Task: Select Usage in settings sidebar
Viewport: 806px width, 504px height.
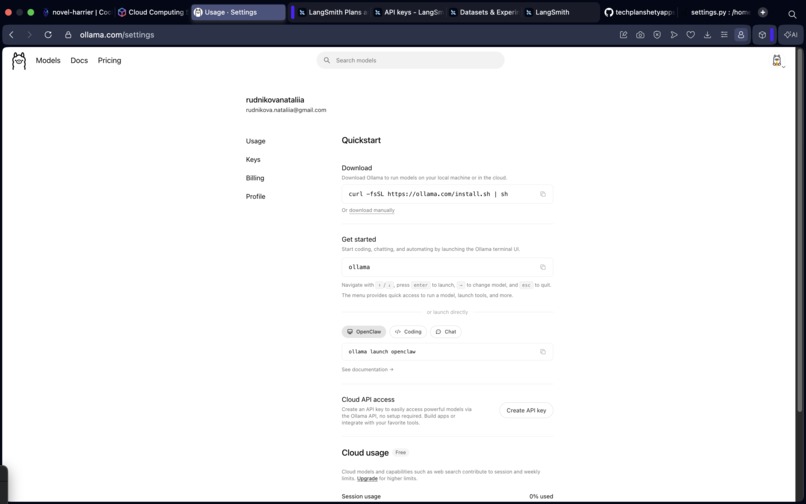Action: (x=255, y=141)
